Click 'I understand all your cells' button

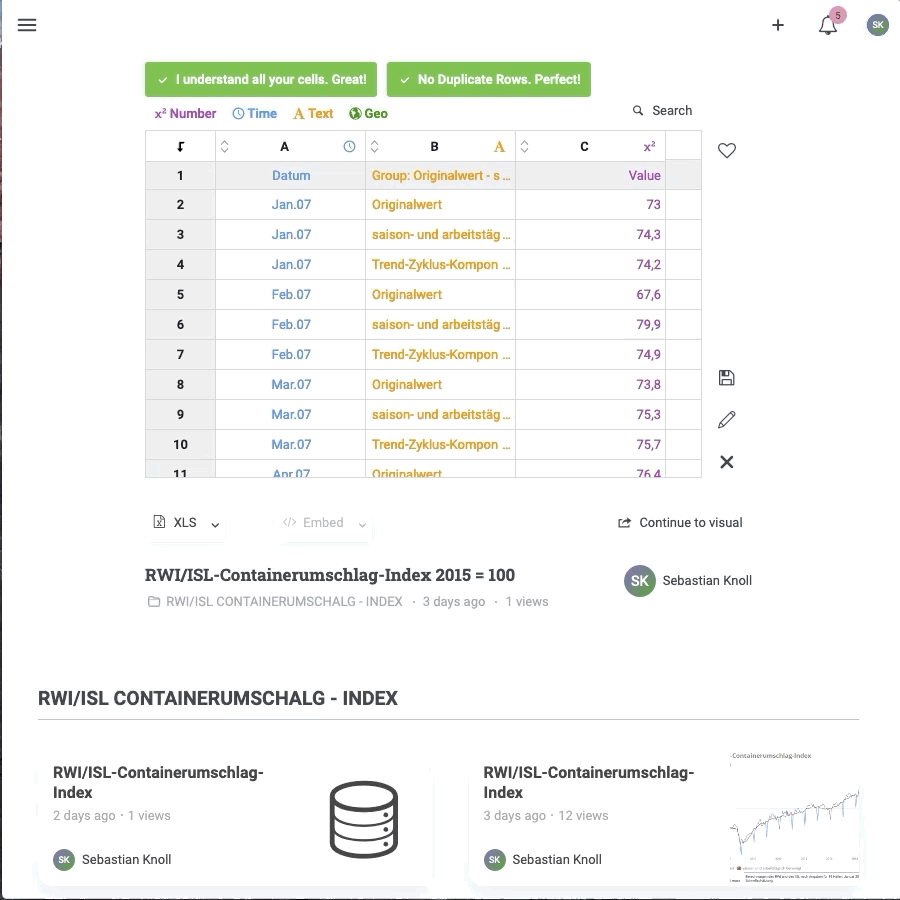(x=261, y=79)
